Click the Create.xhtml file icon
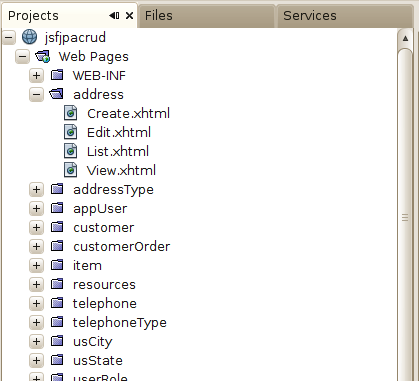The height and width of the screenshot is (381, 419). (x=71, y=113)
